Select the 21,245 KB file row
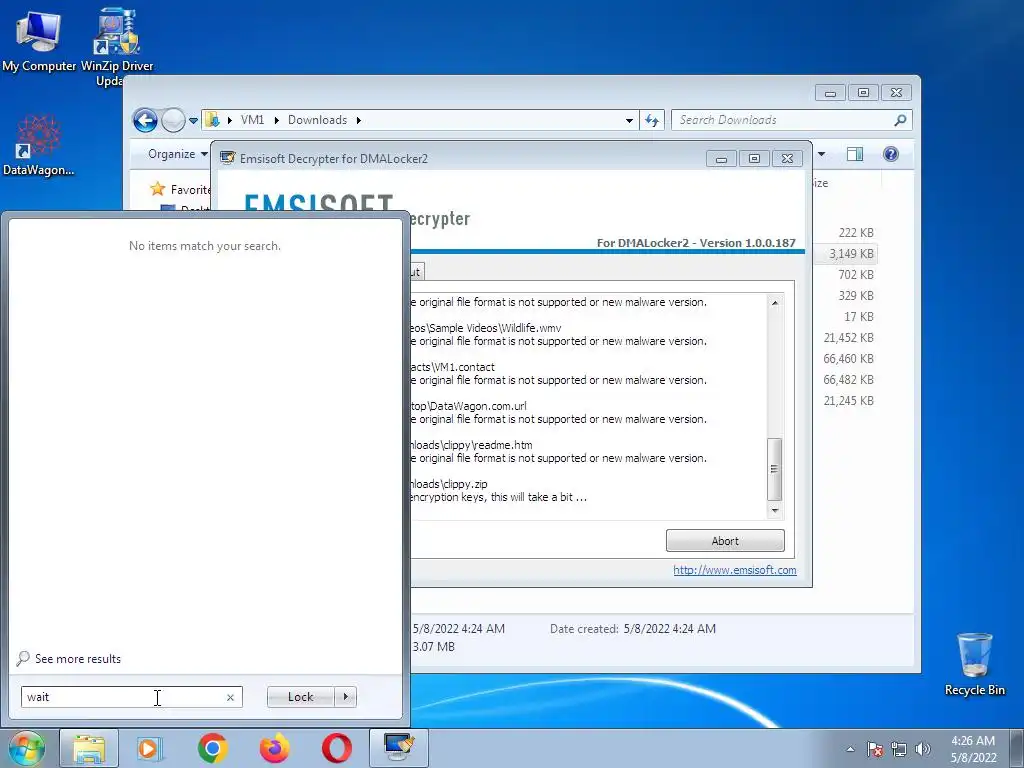Viewport: 1024px width, 768px height. (x=848, y=401)
